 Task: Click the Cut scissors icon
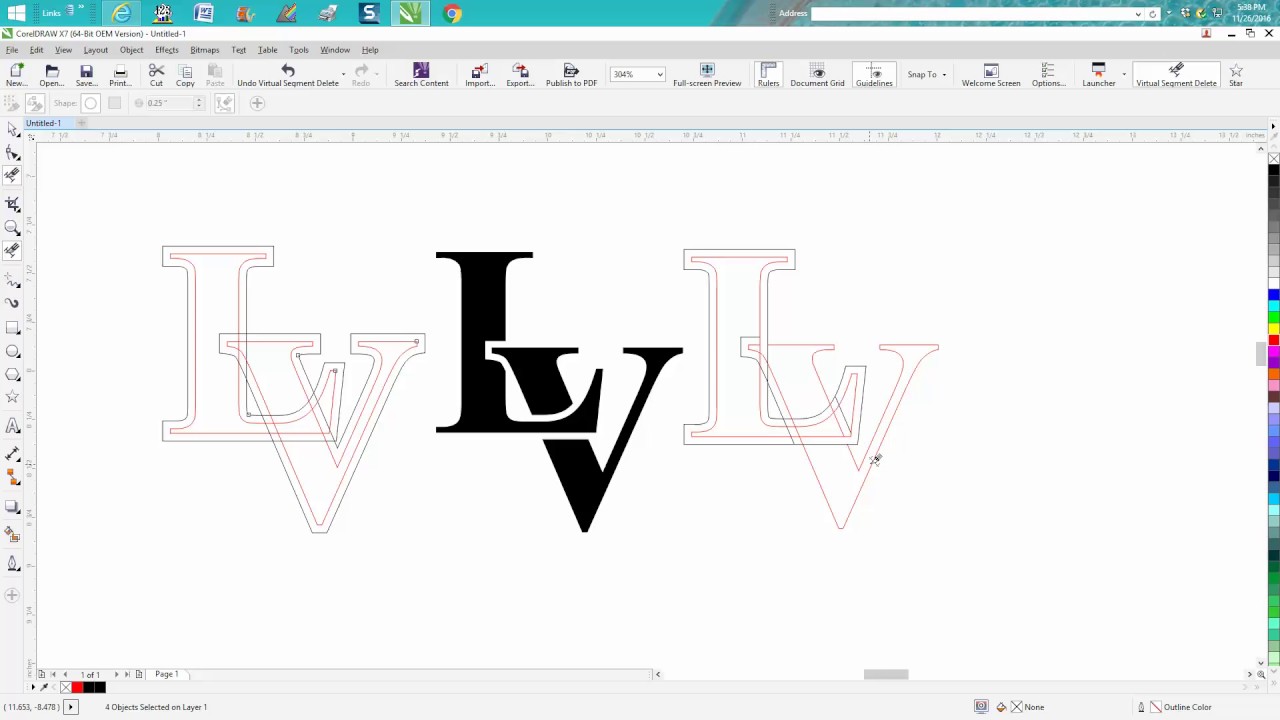tap(156, 75)
